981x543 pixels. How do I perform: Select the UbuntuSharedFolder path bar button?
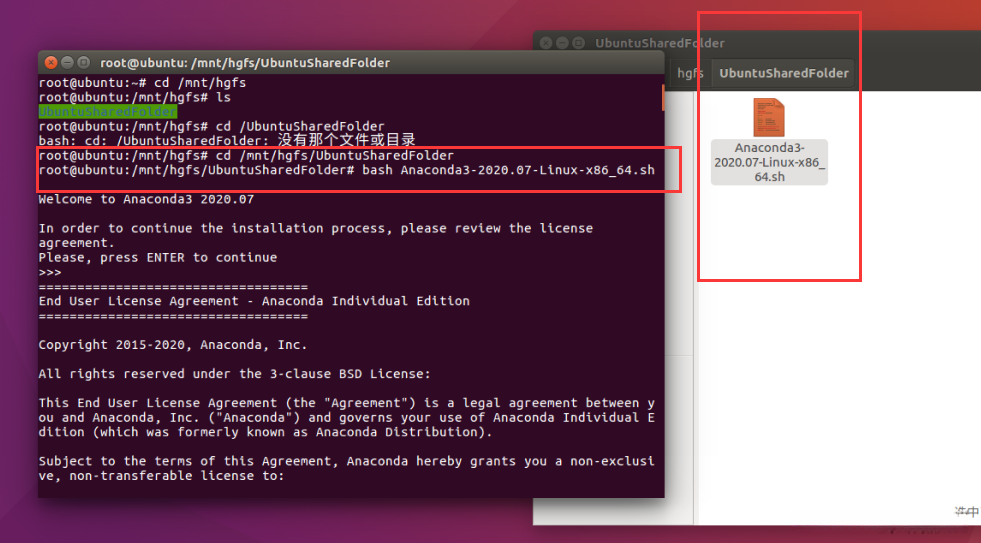pos(784,73)
